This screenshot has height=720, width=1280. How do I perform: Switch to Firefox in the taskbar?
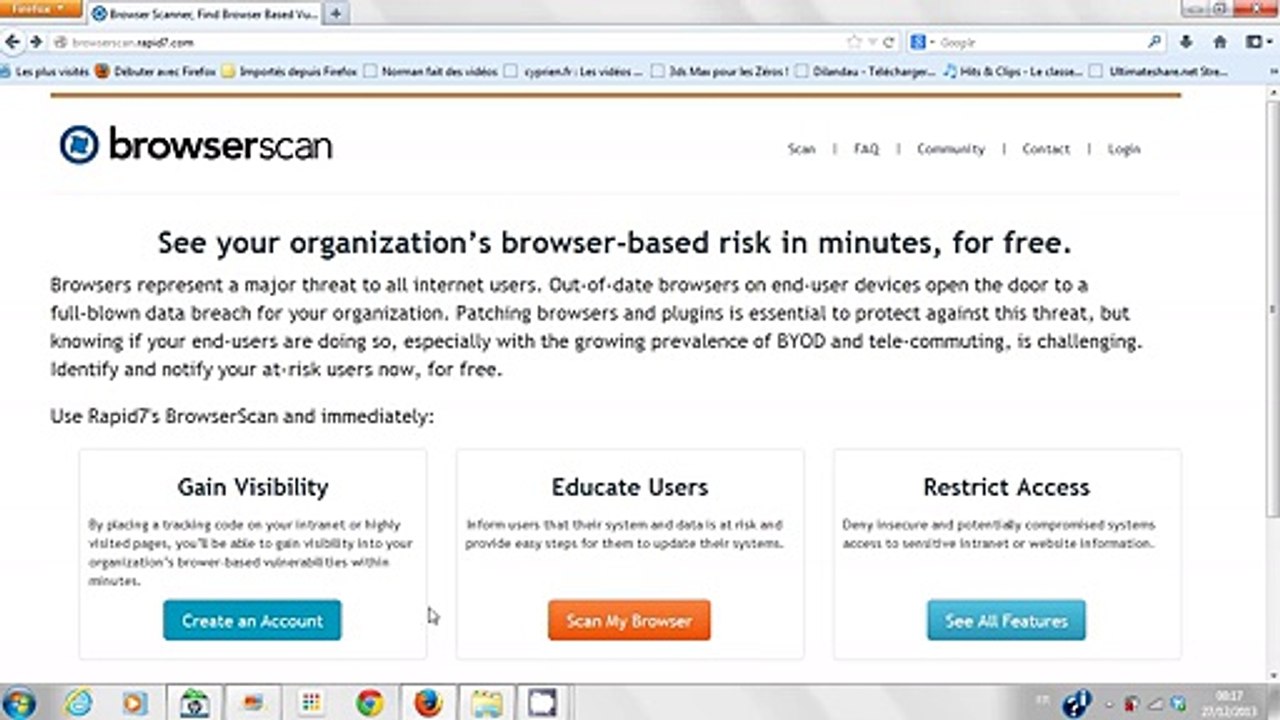point(428,703)
